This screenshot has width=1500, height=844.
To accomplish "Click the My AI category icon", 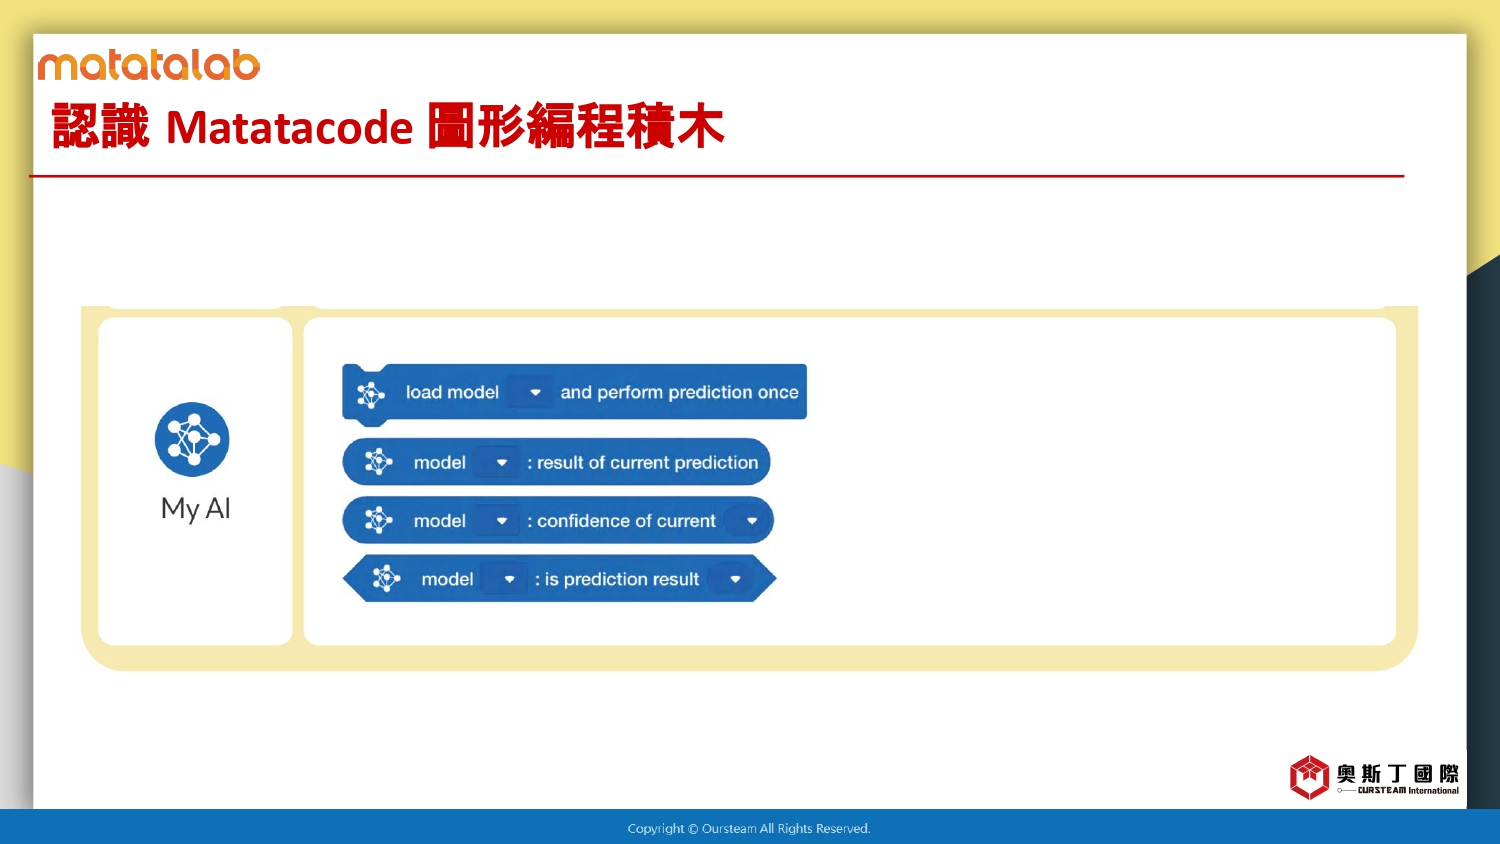I will (x=192, y=439).
